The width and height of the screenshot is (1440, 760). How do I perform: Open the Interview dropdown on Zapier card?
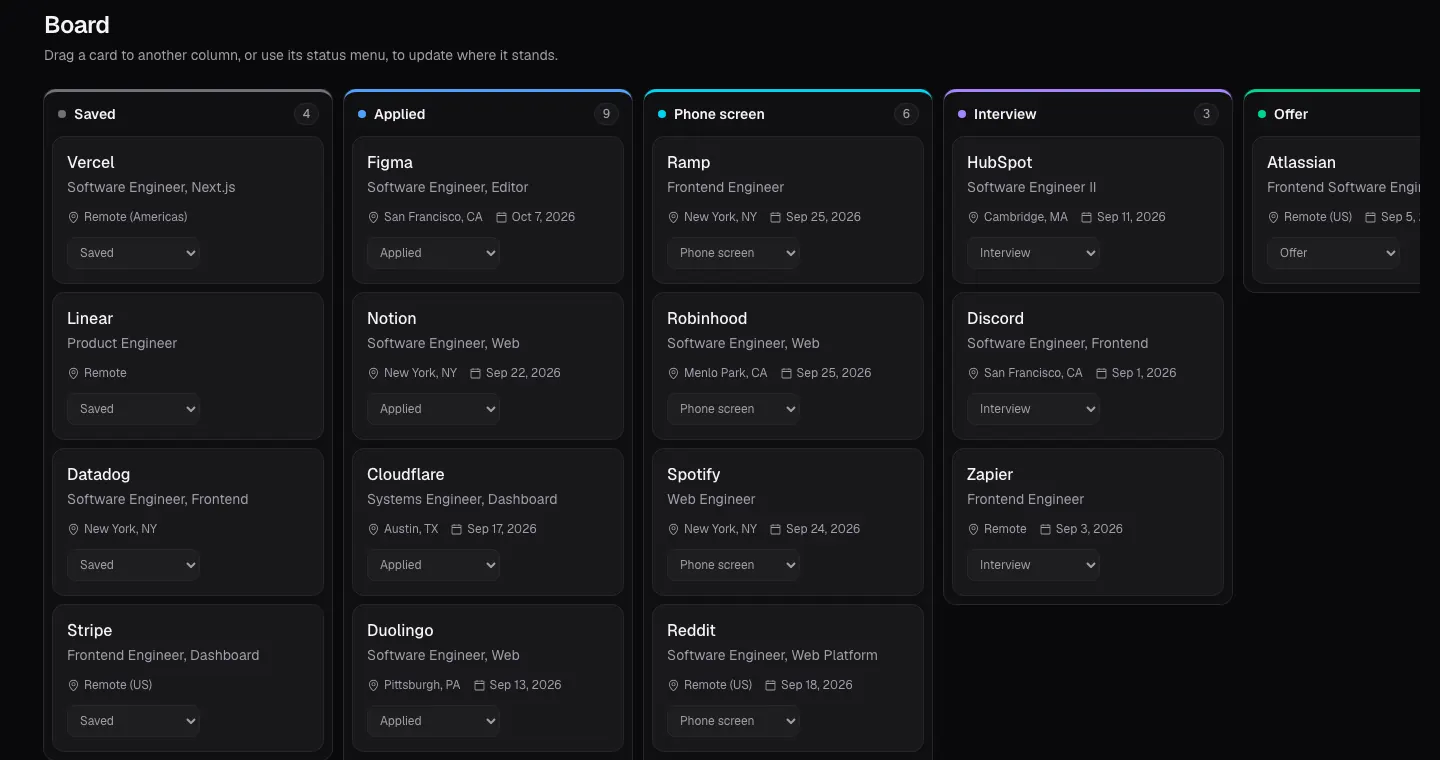tap(1033, 565)
